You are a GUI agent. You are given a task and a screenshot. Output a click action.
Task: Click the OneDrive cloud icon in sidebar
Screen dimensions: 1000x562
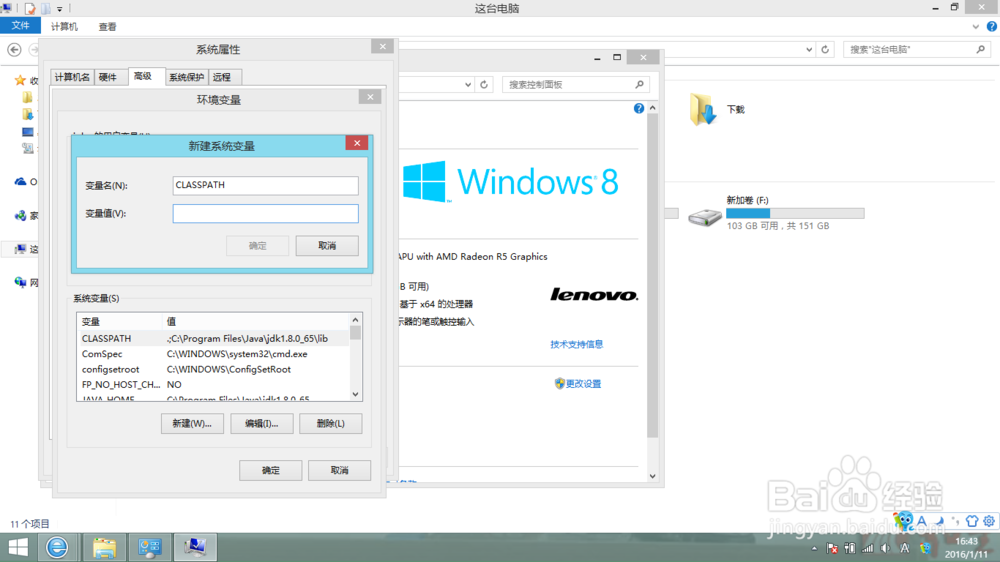pyautogui.click(x=20, y=182)
